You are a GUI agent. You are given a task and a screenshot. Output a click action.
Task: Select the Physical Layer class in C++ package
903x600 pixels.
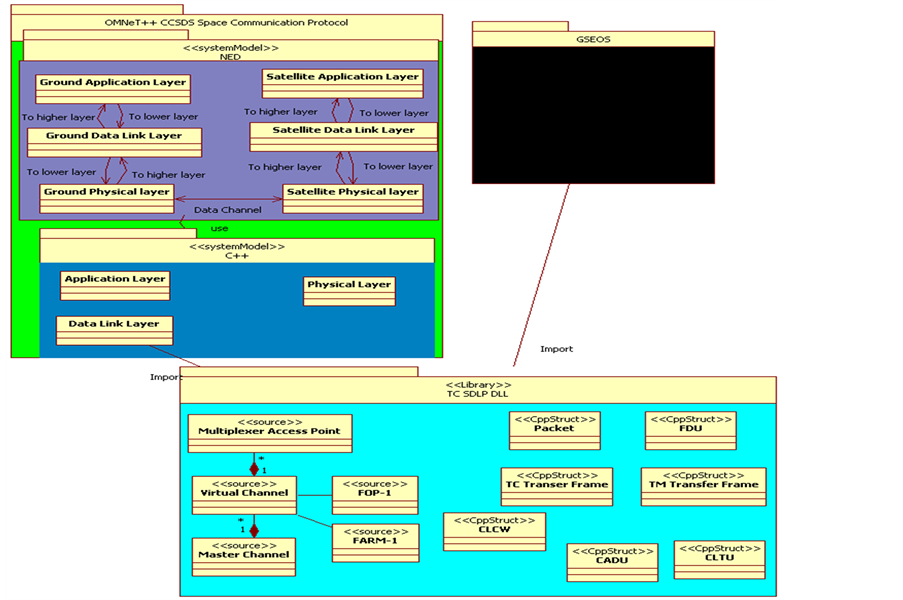(349, 290)
